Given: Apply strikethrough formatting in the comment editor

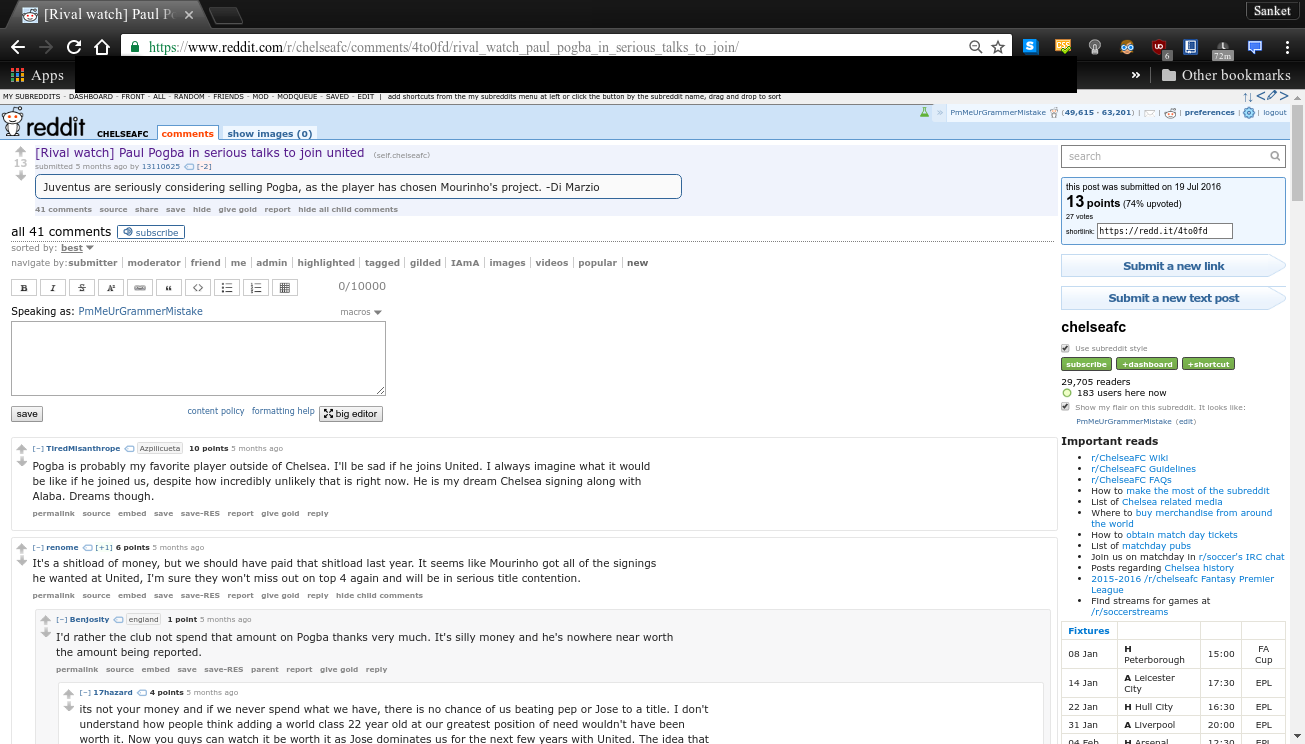Looking at the screenshot, I should click(82, 288).
